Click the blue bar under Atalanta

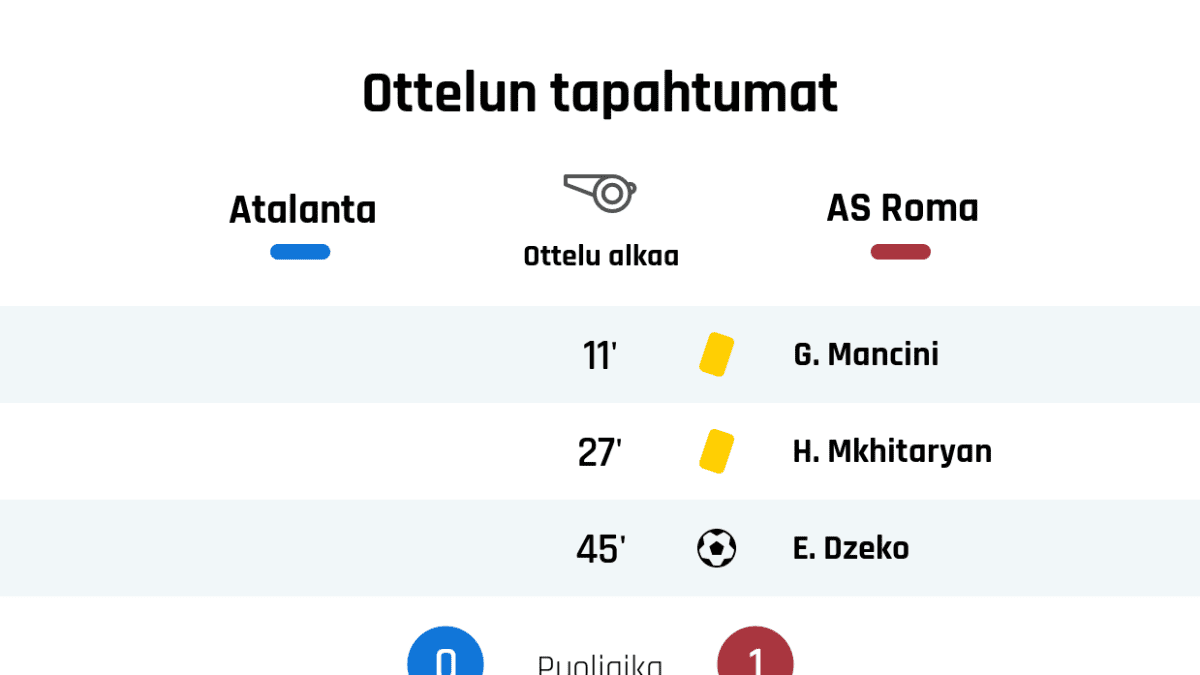tap(300, 252)
